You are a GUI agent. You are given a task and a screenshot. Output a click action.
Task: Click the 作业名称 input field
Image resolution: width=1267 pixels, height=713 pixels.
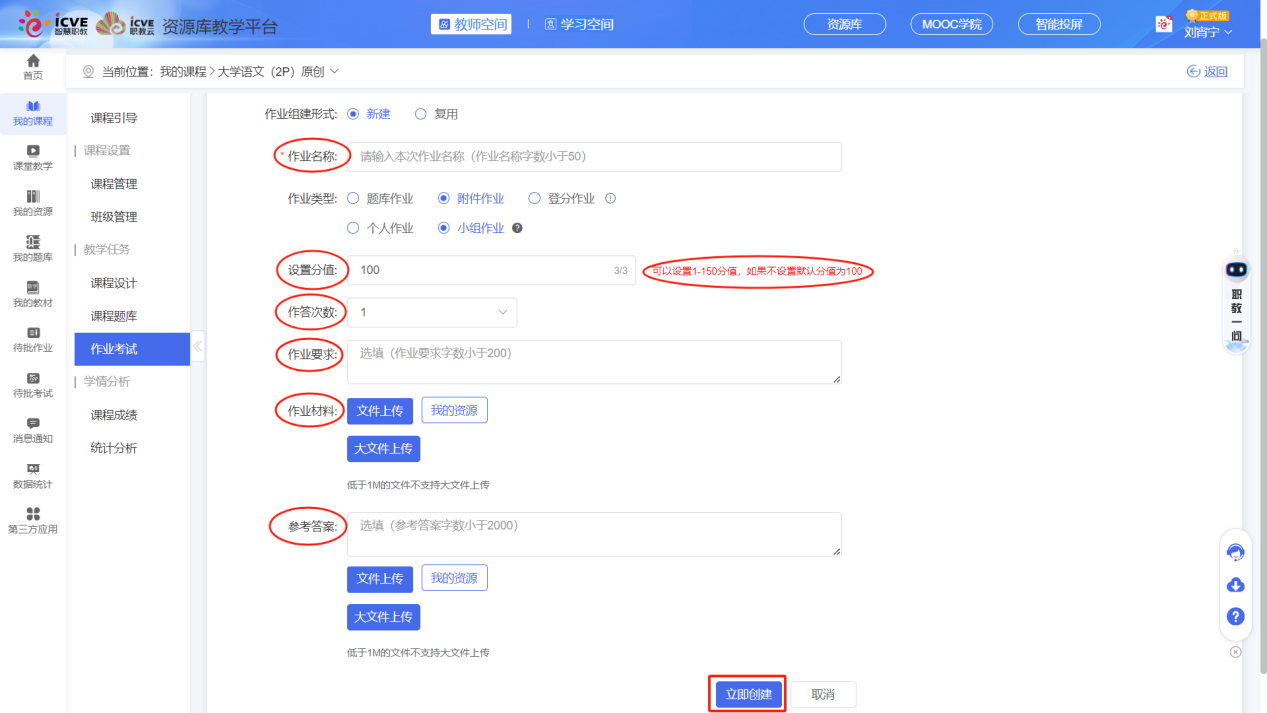click(594, 157)
